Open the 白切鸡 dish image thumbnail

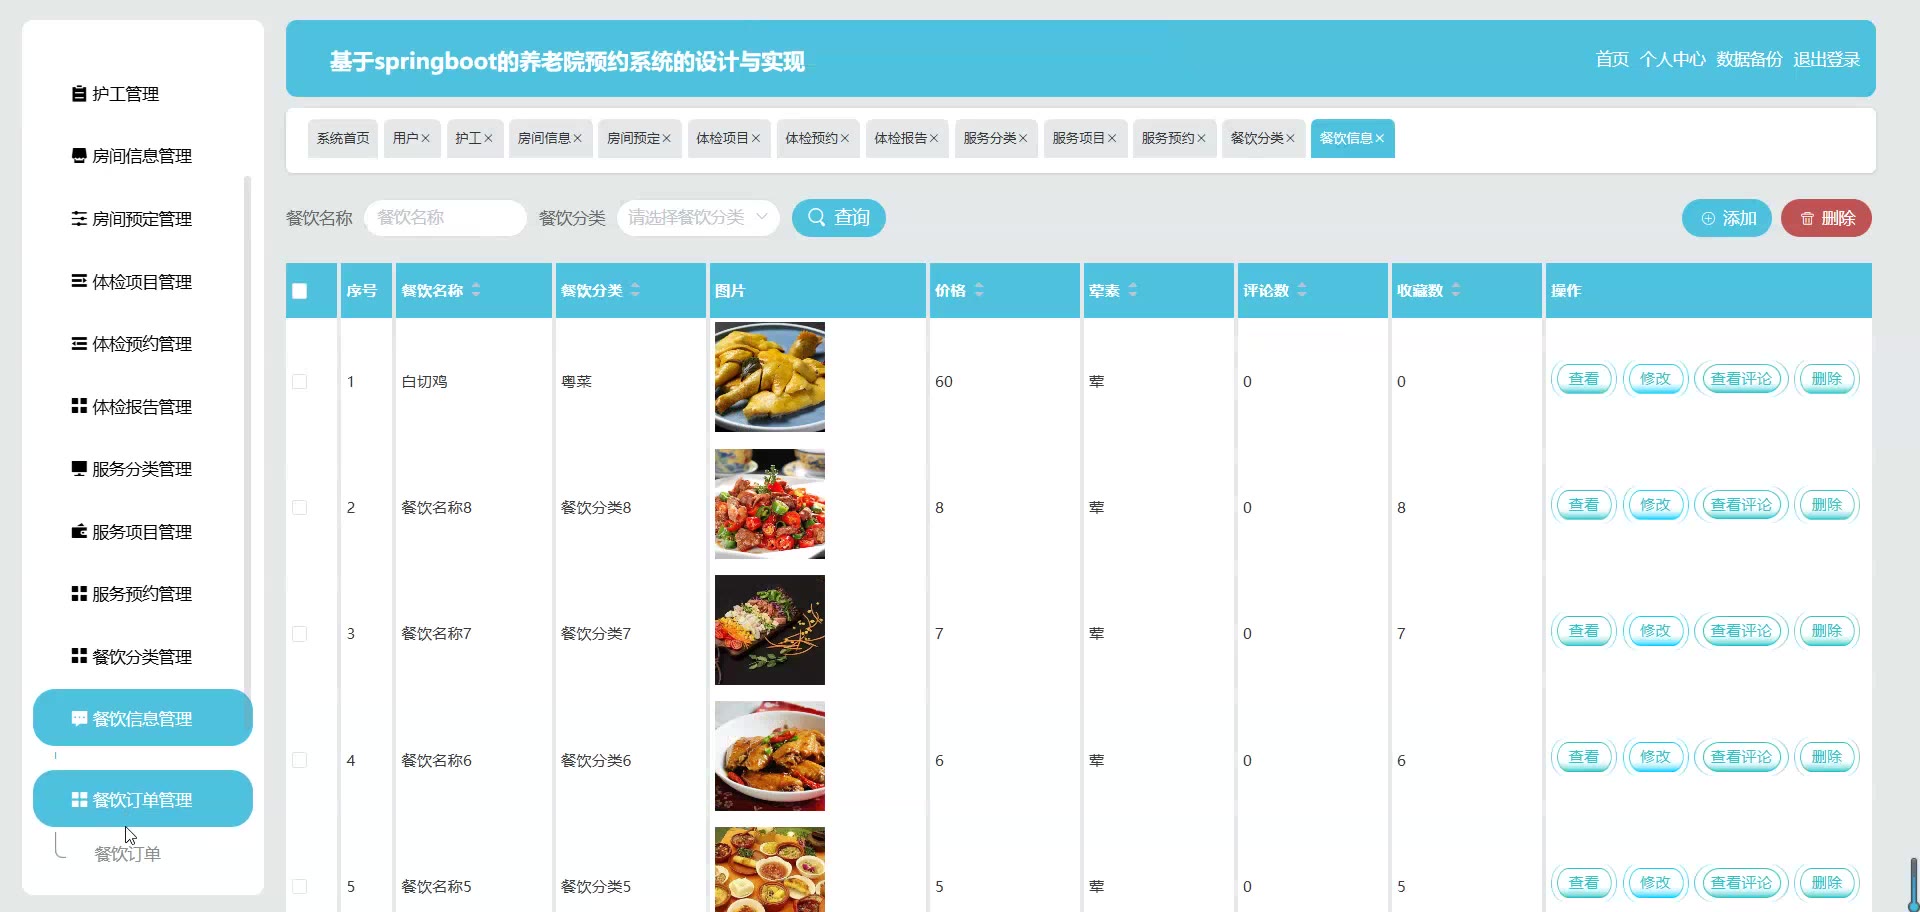[x=770, y=377]
